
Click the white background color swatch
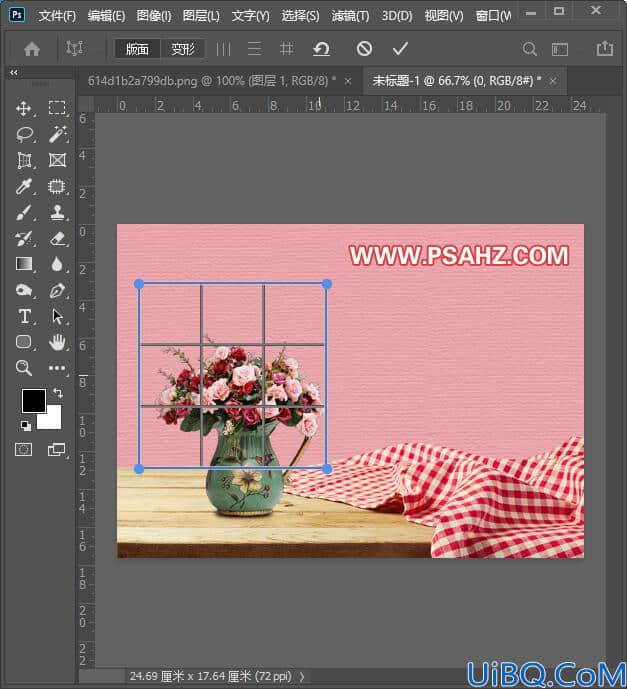(x=54, y=421)
